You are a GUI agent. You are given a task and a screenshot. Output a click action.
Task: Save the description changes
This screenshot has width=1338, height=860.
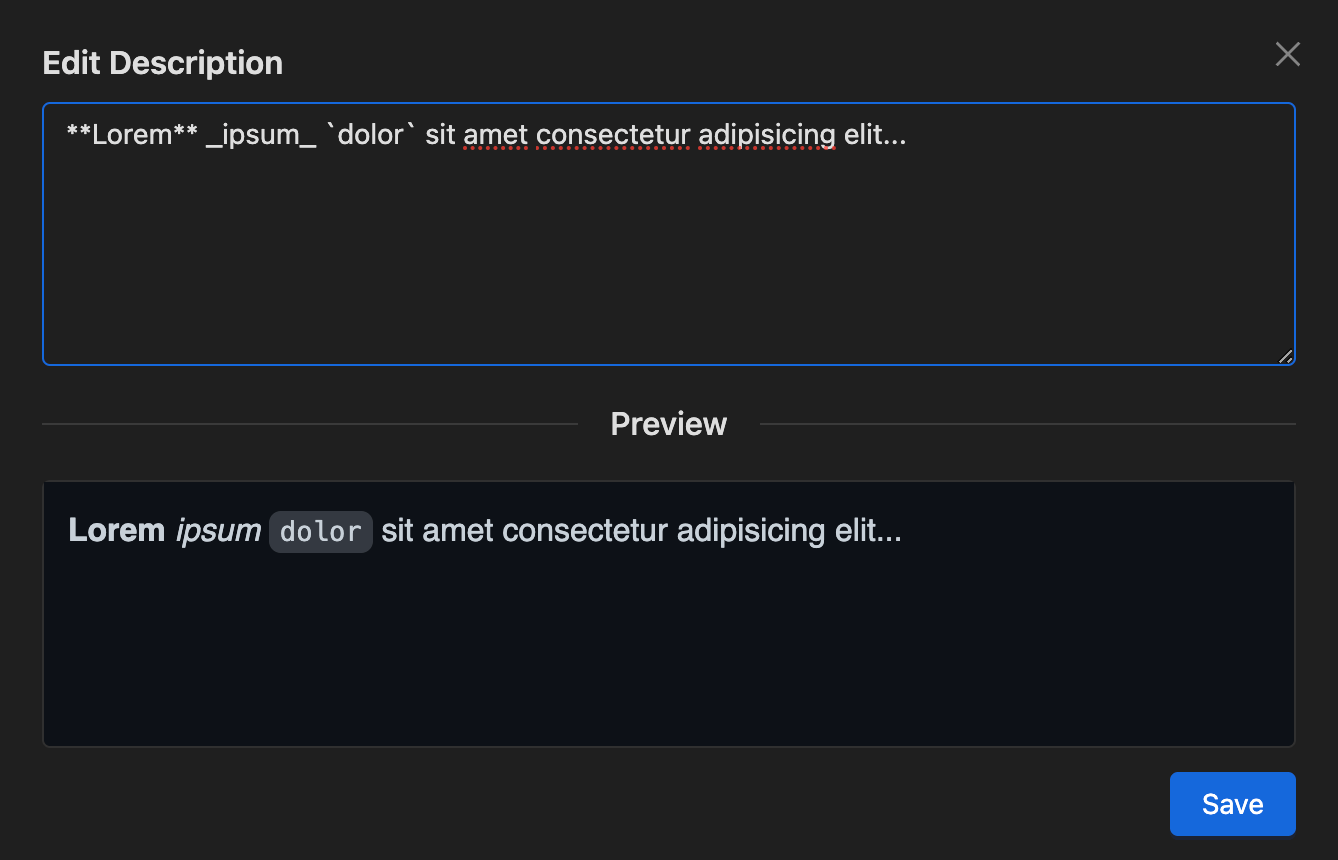pos(1232,804)
